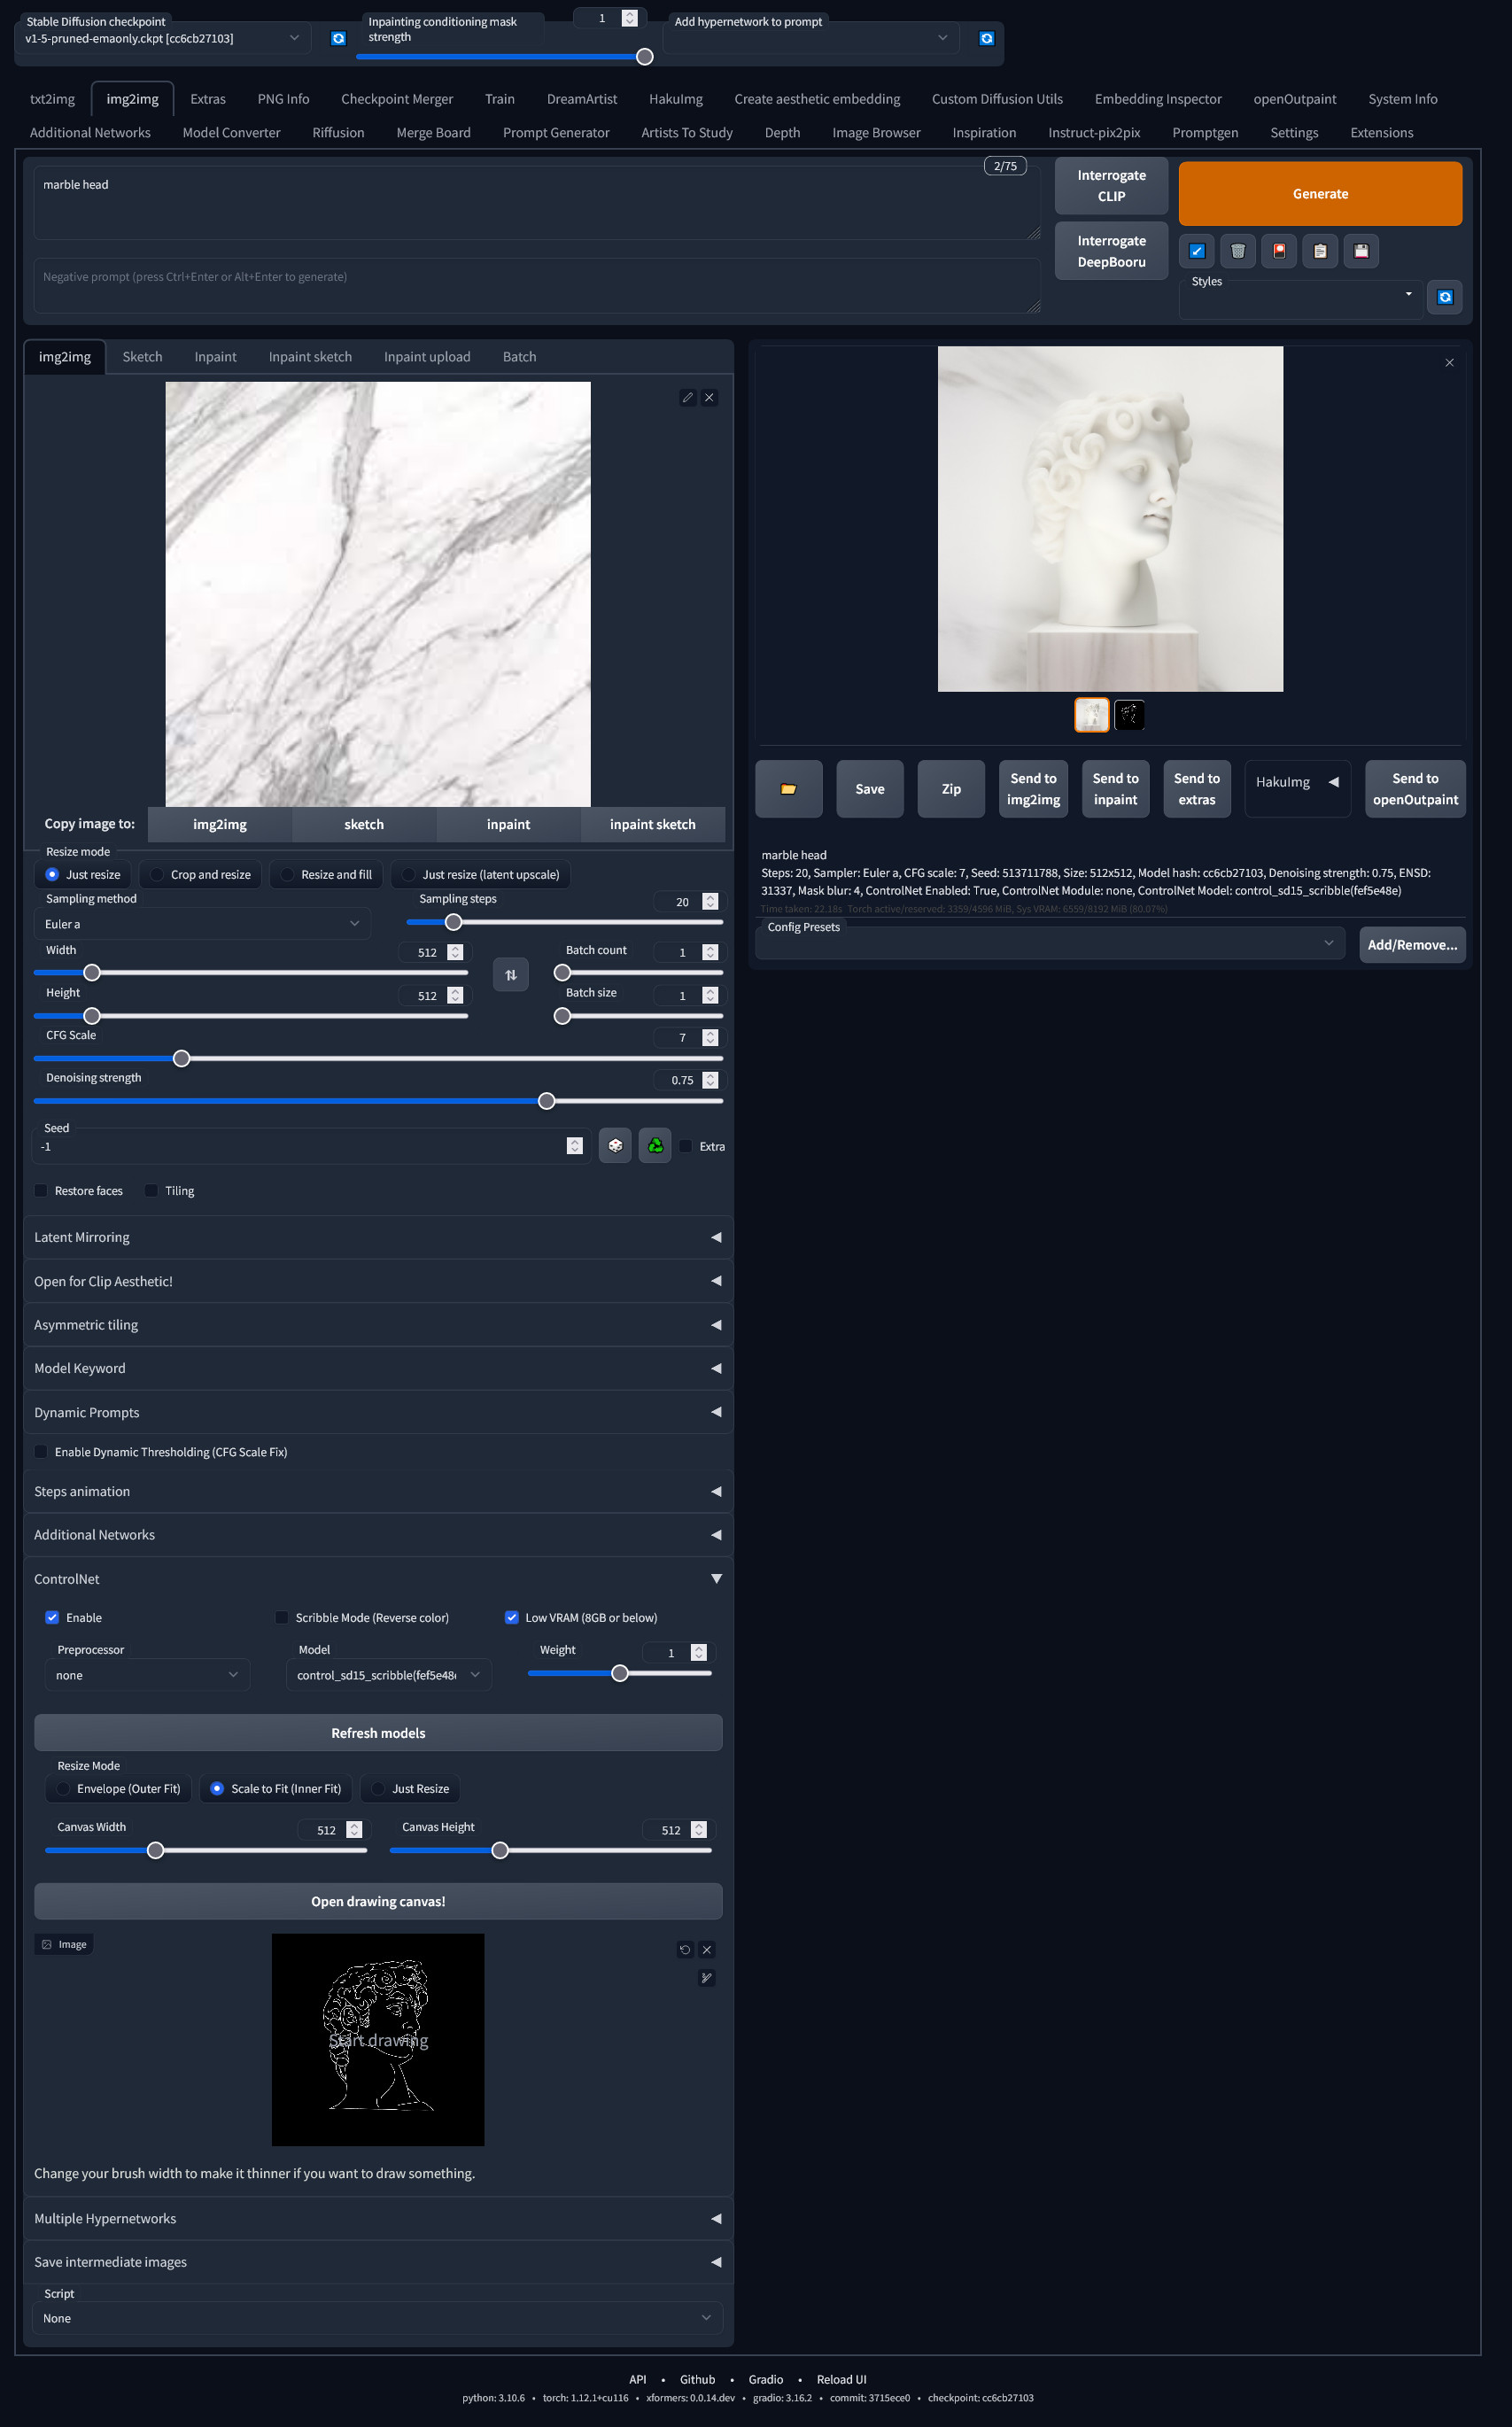The image size is (1512, 2427).
Task: Refresh the Stable Diffusion checkpoint list
Action: pyautogui.click(x=338, y=38)
